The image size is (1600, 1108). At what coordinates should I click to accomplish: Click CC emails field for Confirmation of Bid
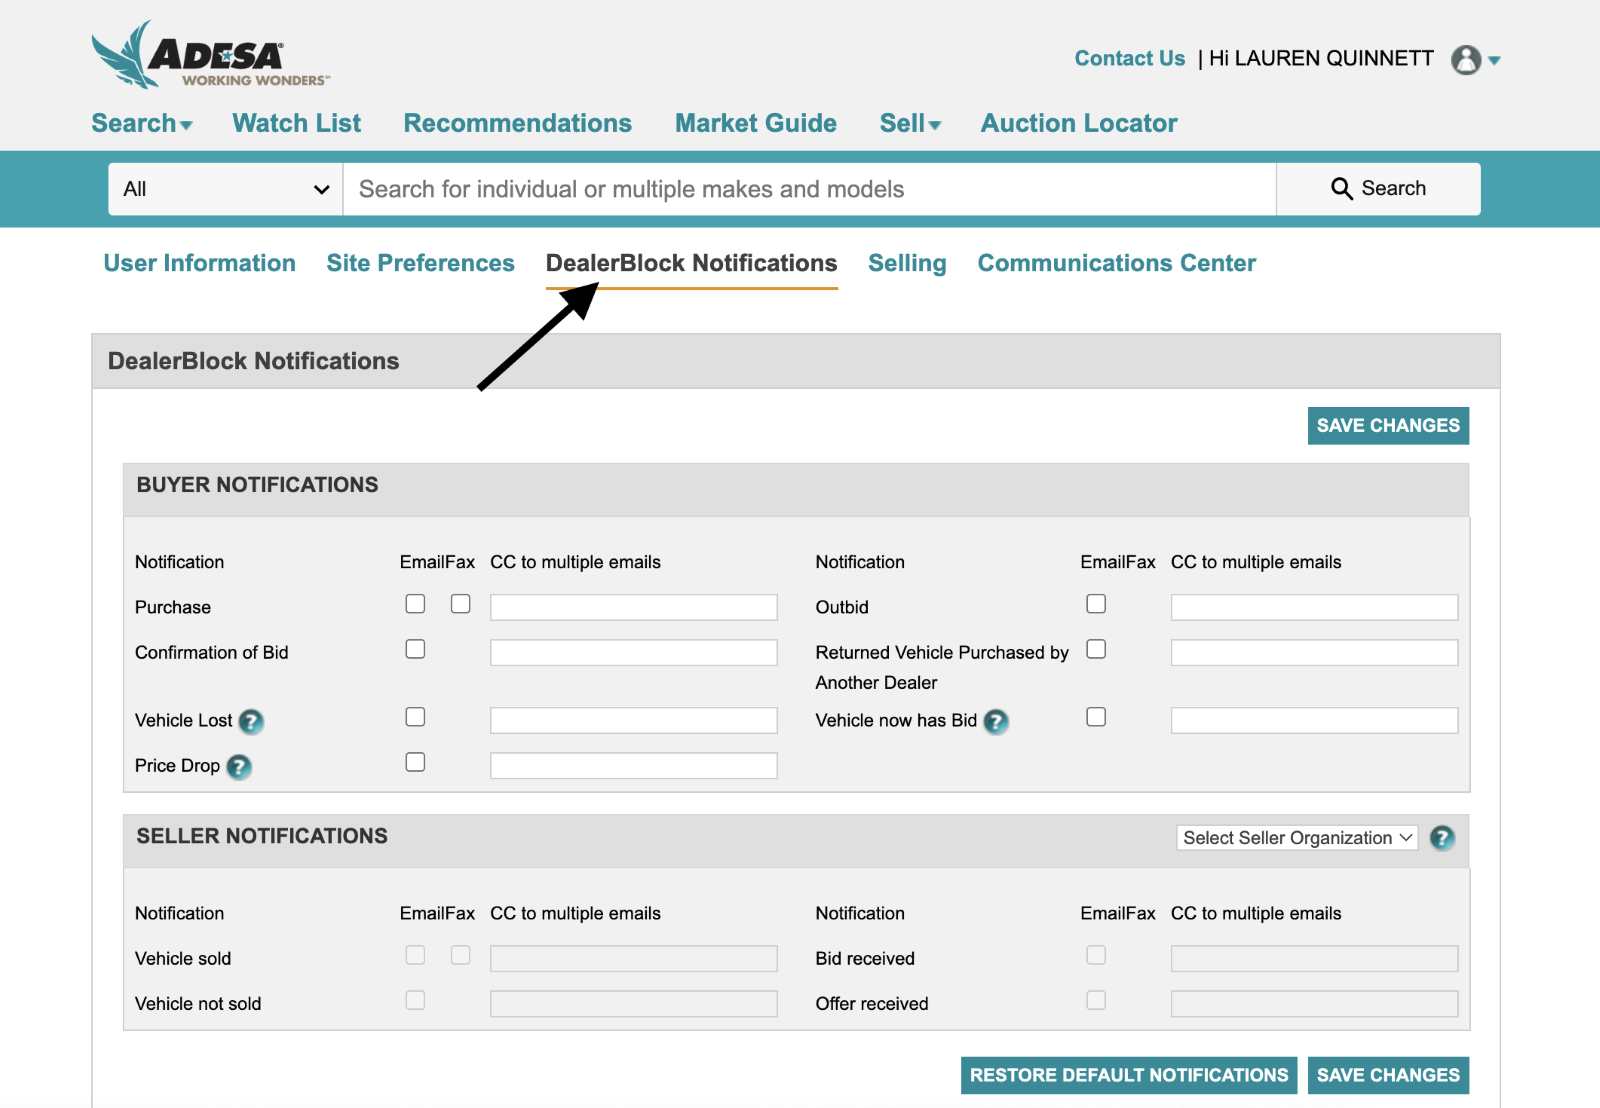pyautogui.click(x=634, y=653)
